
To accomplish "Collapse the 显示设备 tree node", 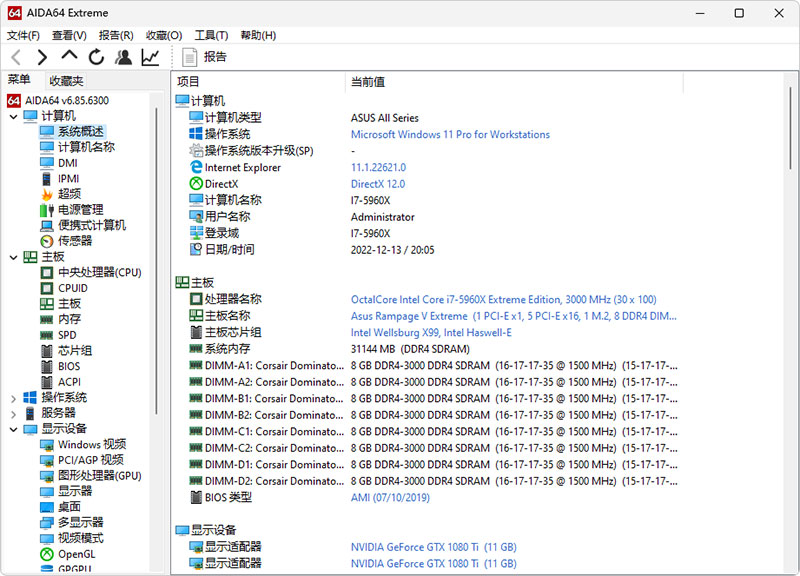I will coord(14,429).
